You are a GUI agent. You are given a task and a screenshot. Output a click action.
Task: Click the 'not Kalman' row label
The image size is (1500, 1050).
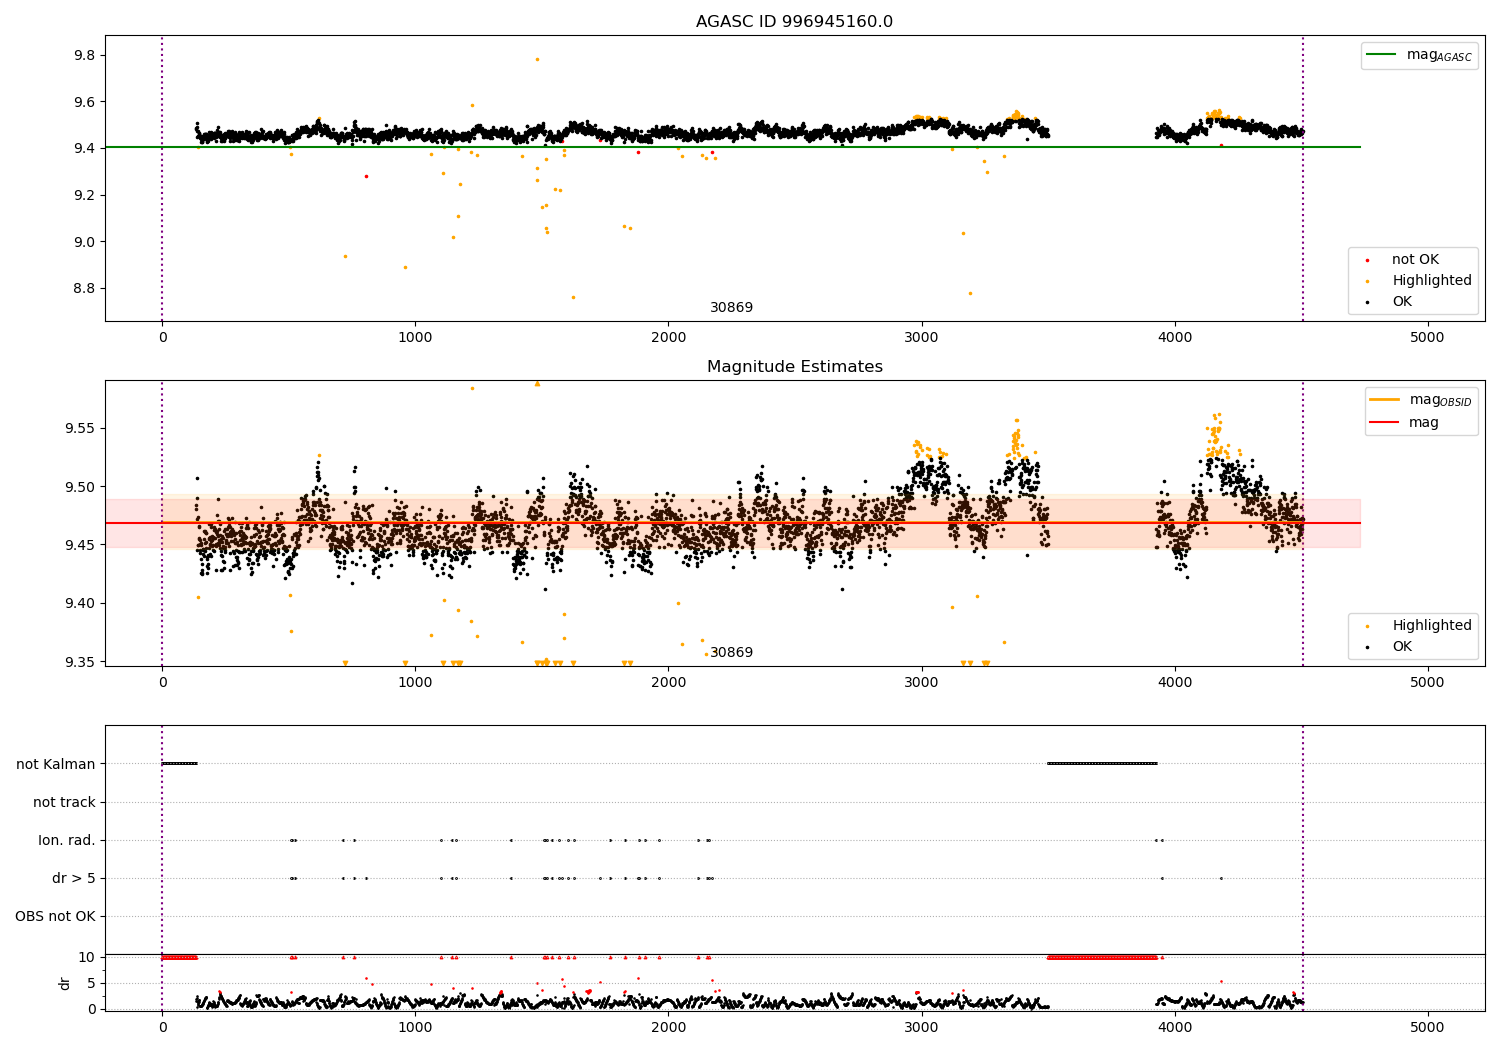pyautogui.click(x=56, y=764)
